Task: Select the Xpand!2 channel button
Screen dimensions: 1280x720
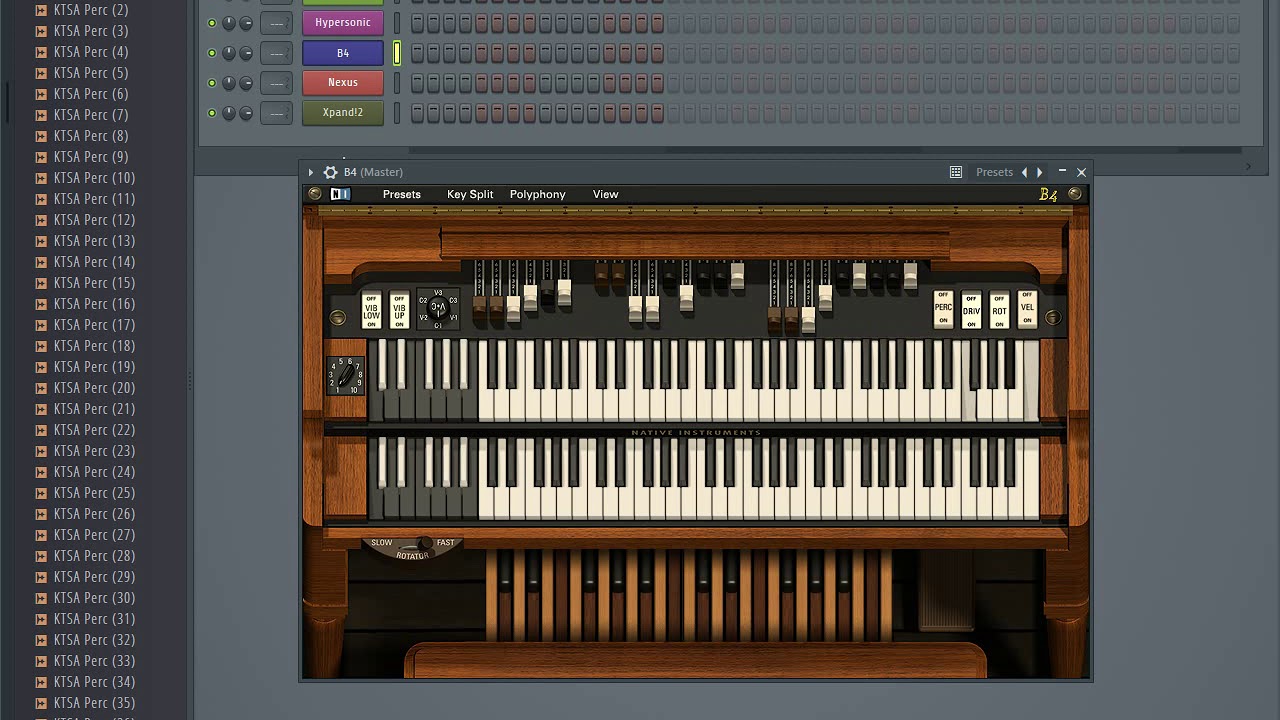Action: pyautogui.click(x=343, y=113)
